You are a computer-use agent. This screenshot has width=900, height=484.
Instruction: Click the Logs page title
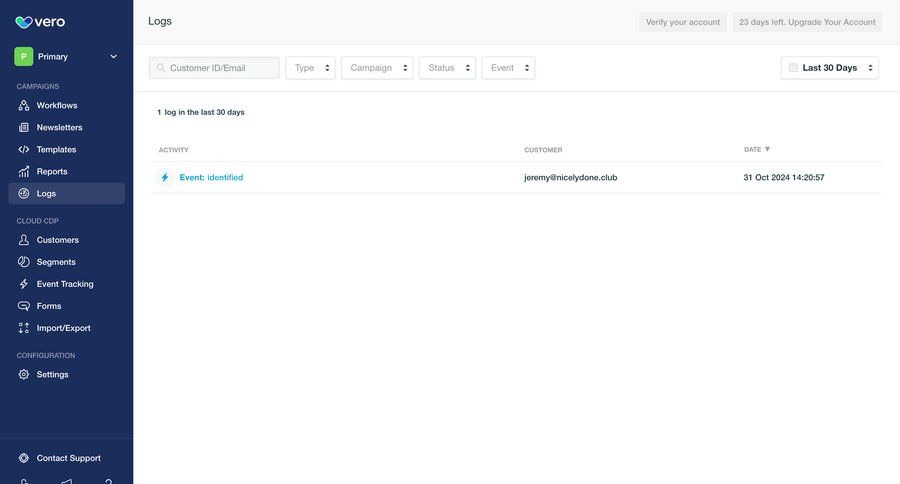coord(160,21)
